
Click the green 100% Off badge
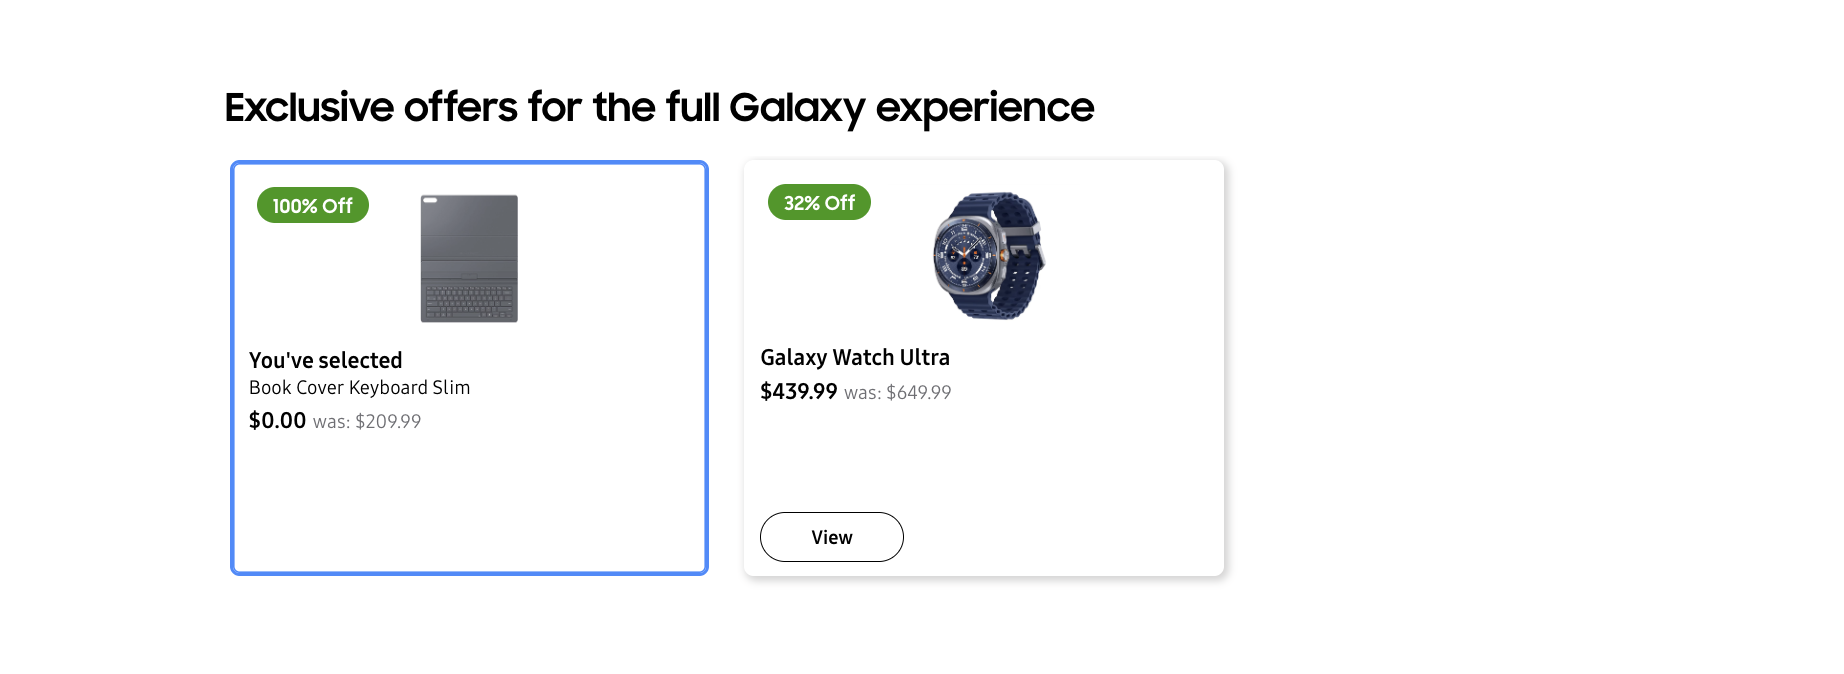tap(312, 206)
